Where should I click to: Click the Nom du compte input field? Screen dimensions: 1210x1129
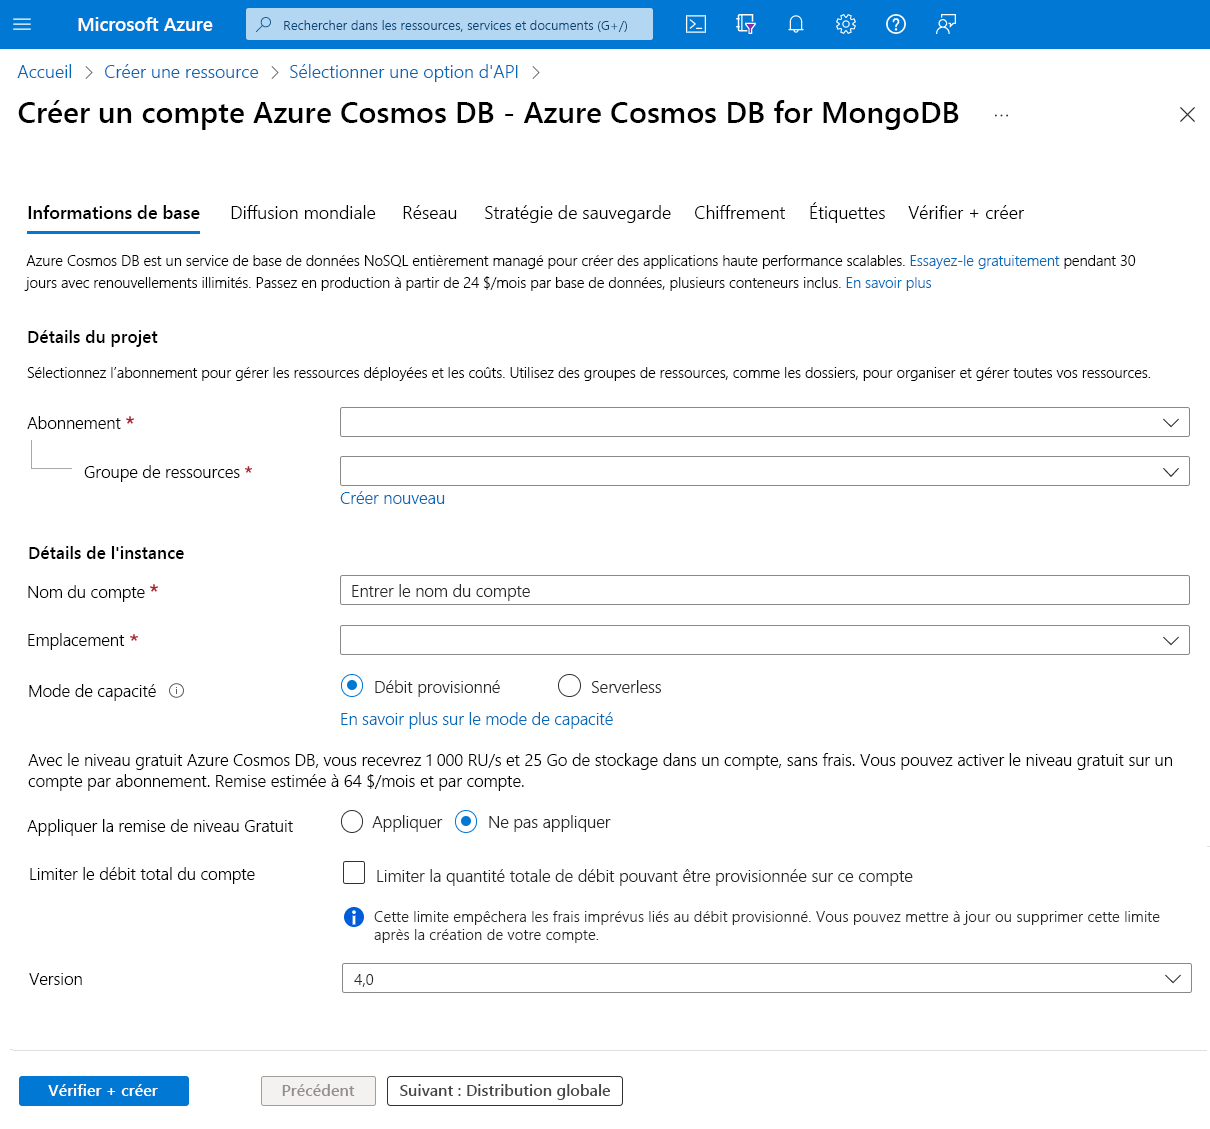pyautogui.click(x=765, y=590)
